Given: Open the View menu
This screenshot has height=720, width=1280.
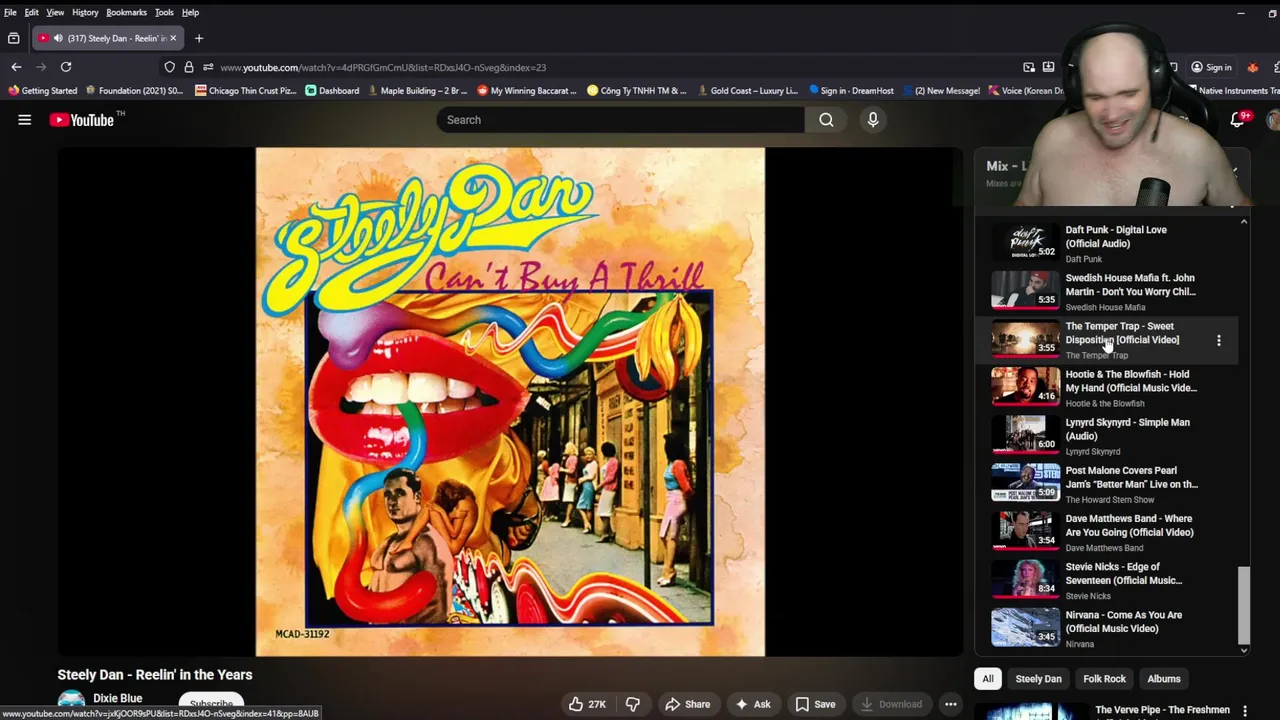Looking at the screenshot, I should pyautogui.click(x=55, y=12).
